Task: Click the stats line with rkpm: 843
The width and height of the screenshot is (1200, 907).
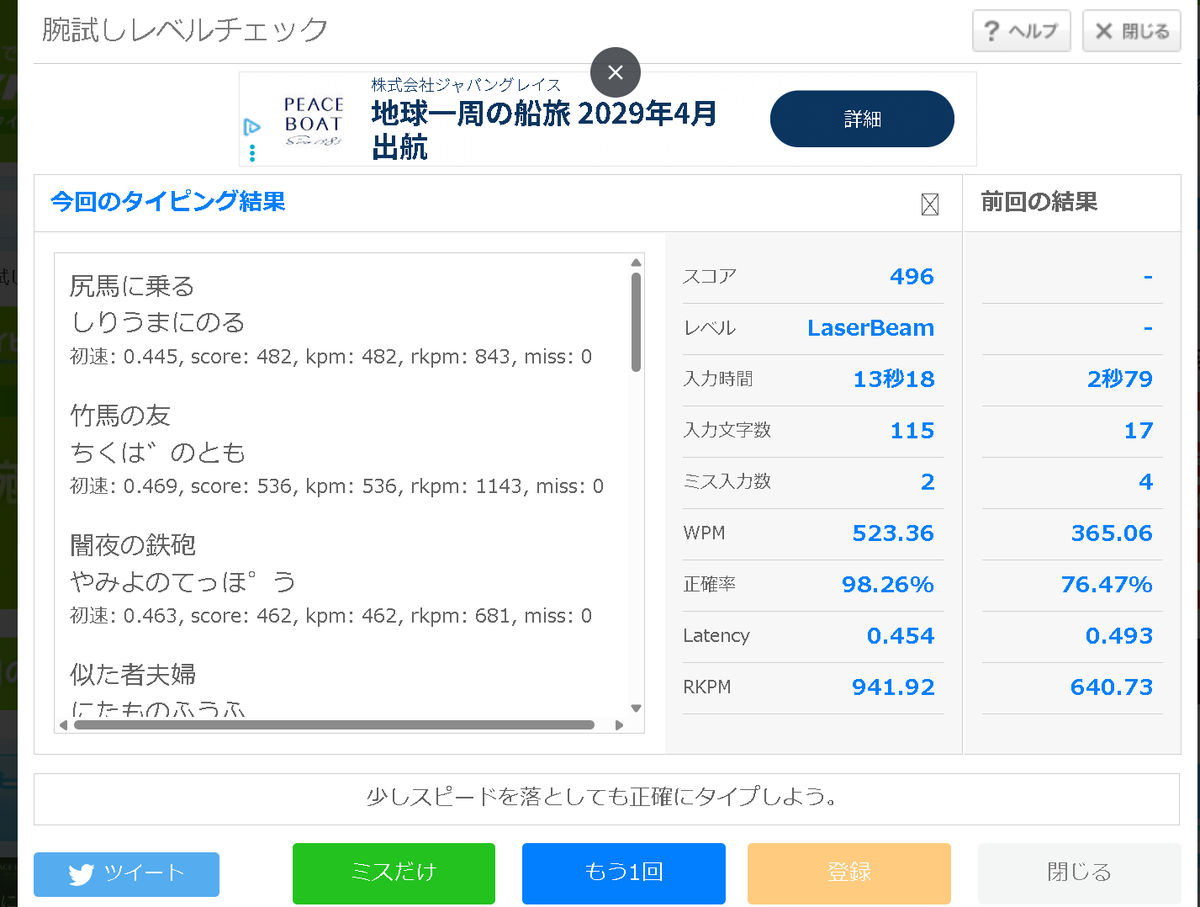Action: (331, 357)
